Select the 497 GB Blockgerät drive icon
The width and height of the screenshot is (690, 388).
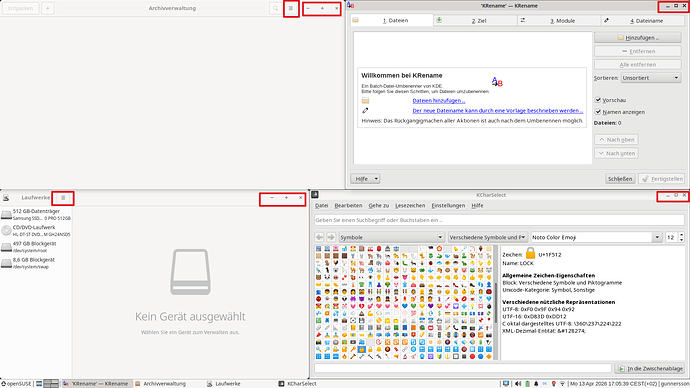[x=6, y=247]
